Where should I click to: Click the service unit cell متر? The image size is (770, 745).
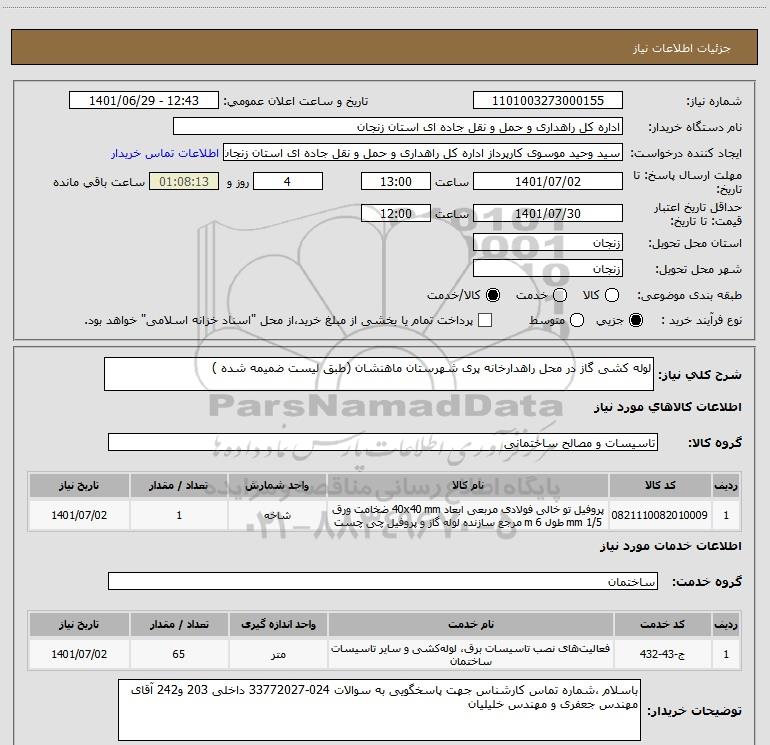click(x=278, y=654)
